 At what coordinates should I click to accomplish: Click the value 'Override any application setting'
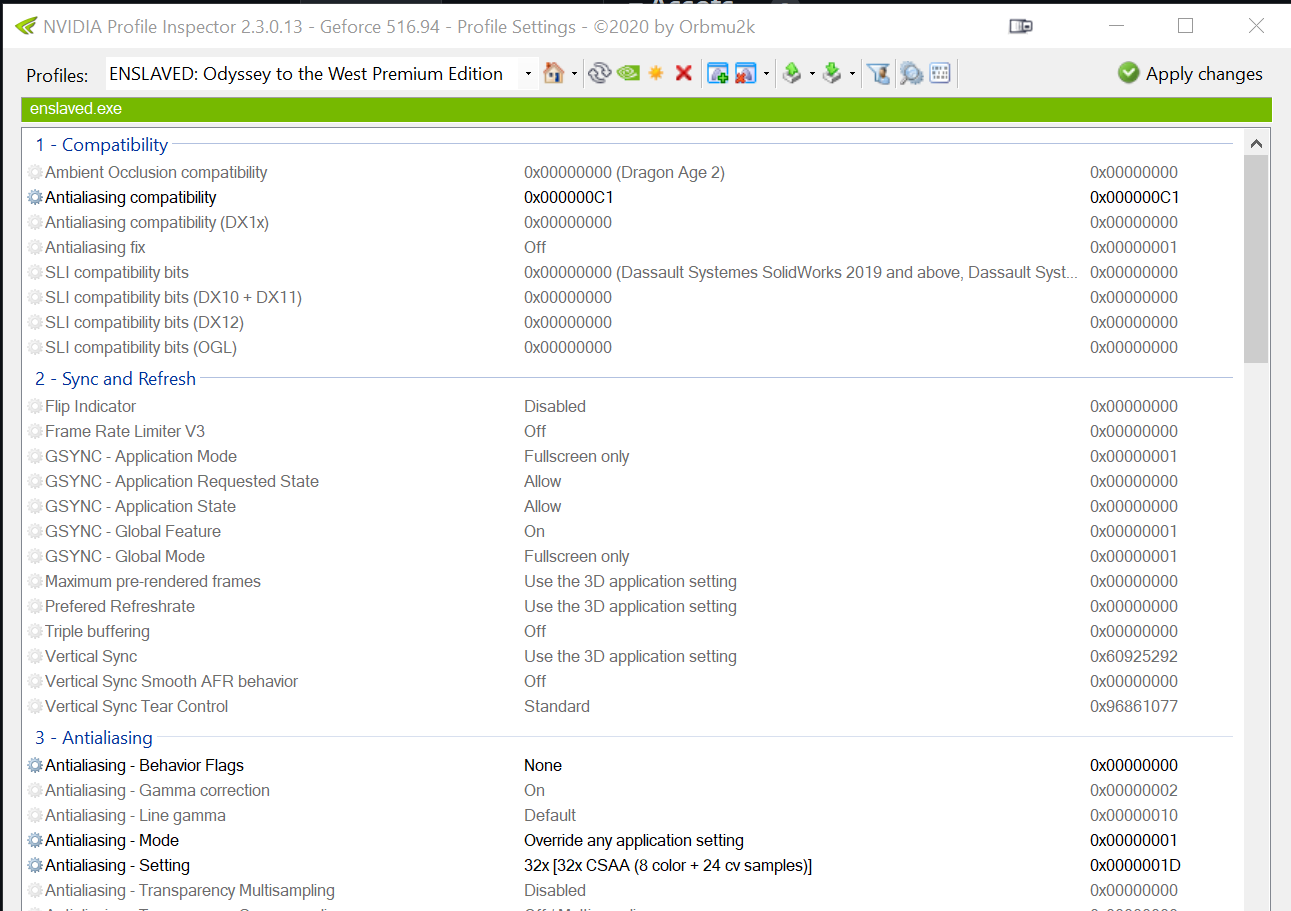tap(634, 841)
